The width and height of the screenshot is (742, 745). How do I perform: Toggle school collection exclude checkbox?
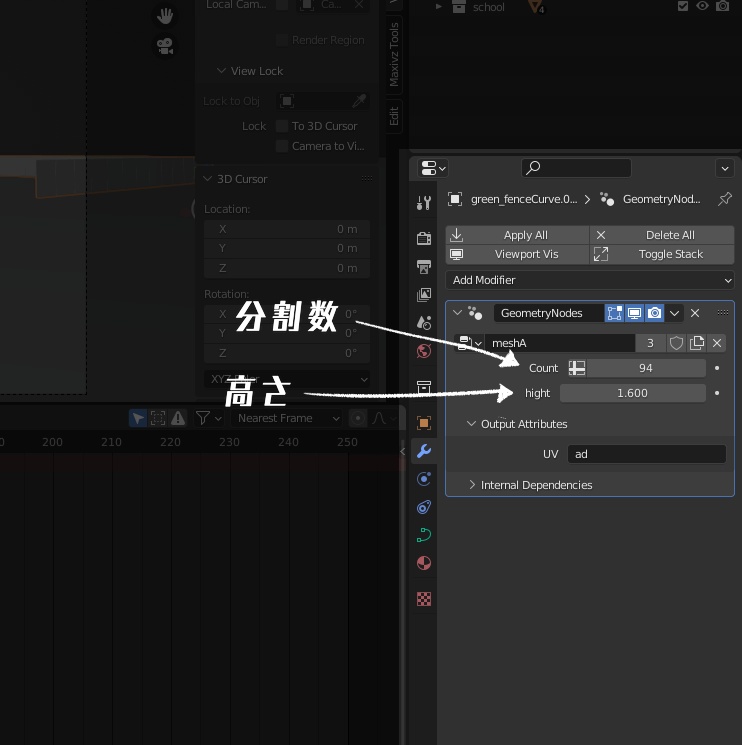click(x=683, y=6)
